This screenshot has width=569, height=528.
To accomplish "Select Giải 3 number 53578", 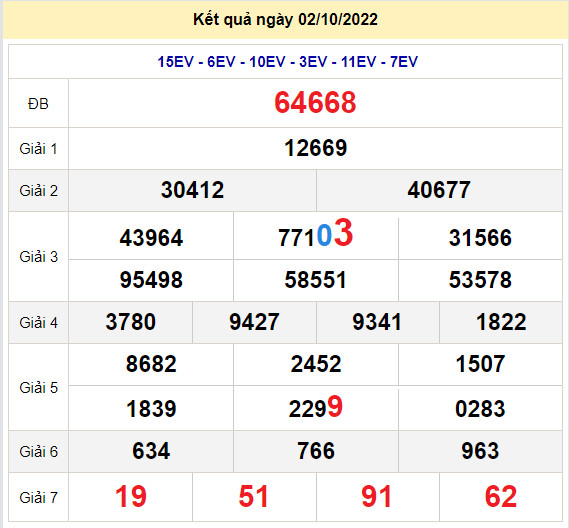I will (480, 280).
